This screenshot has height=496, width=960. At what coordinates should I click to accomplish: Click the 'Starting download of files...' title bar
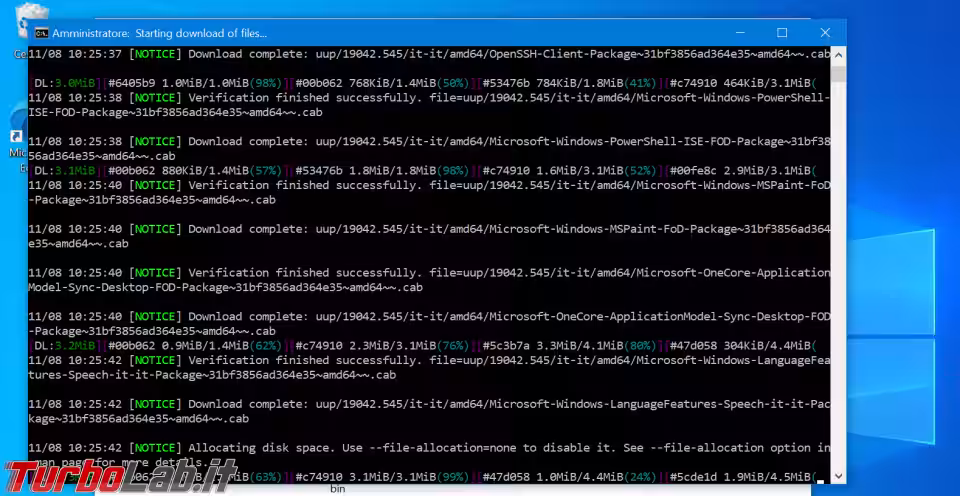click(x=160, y=33)
